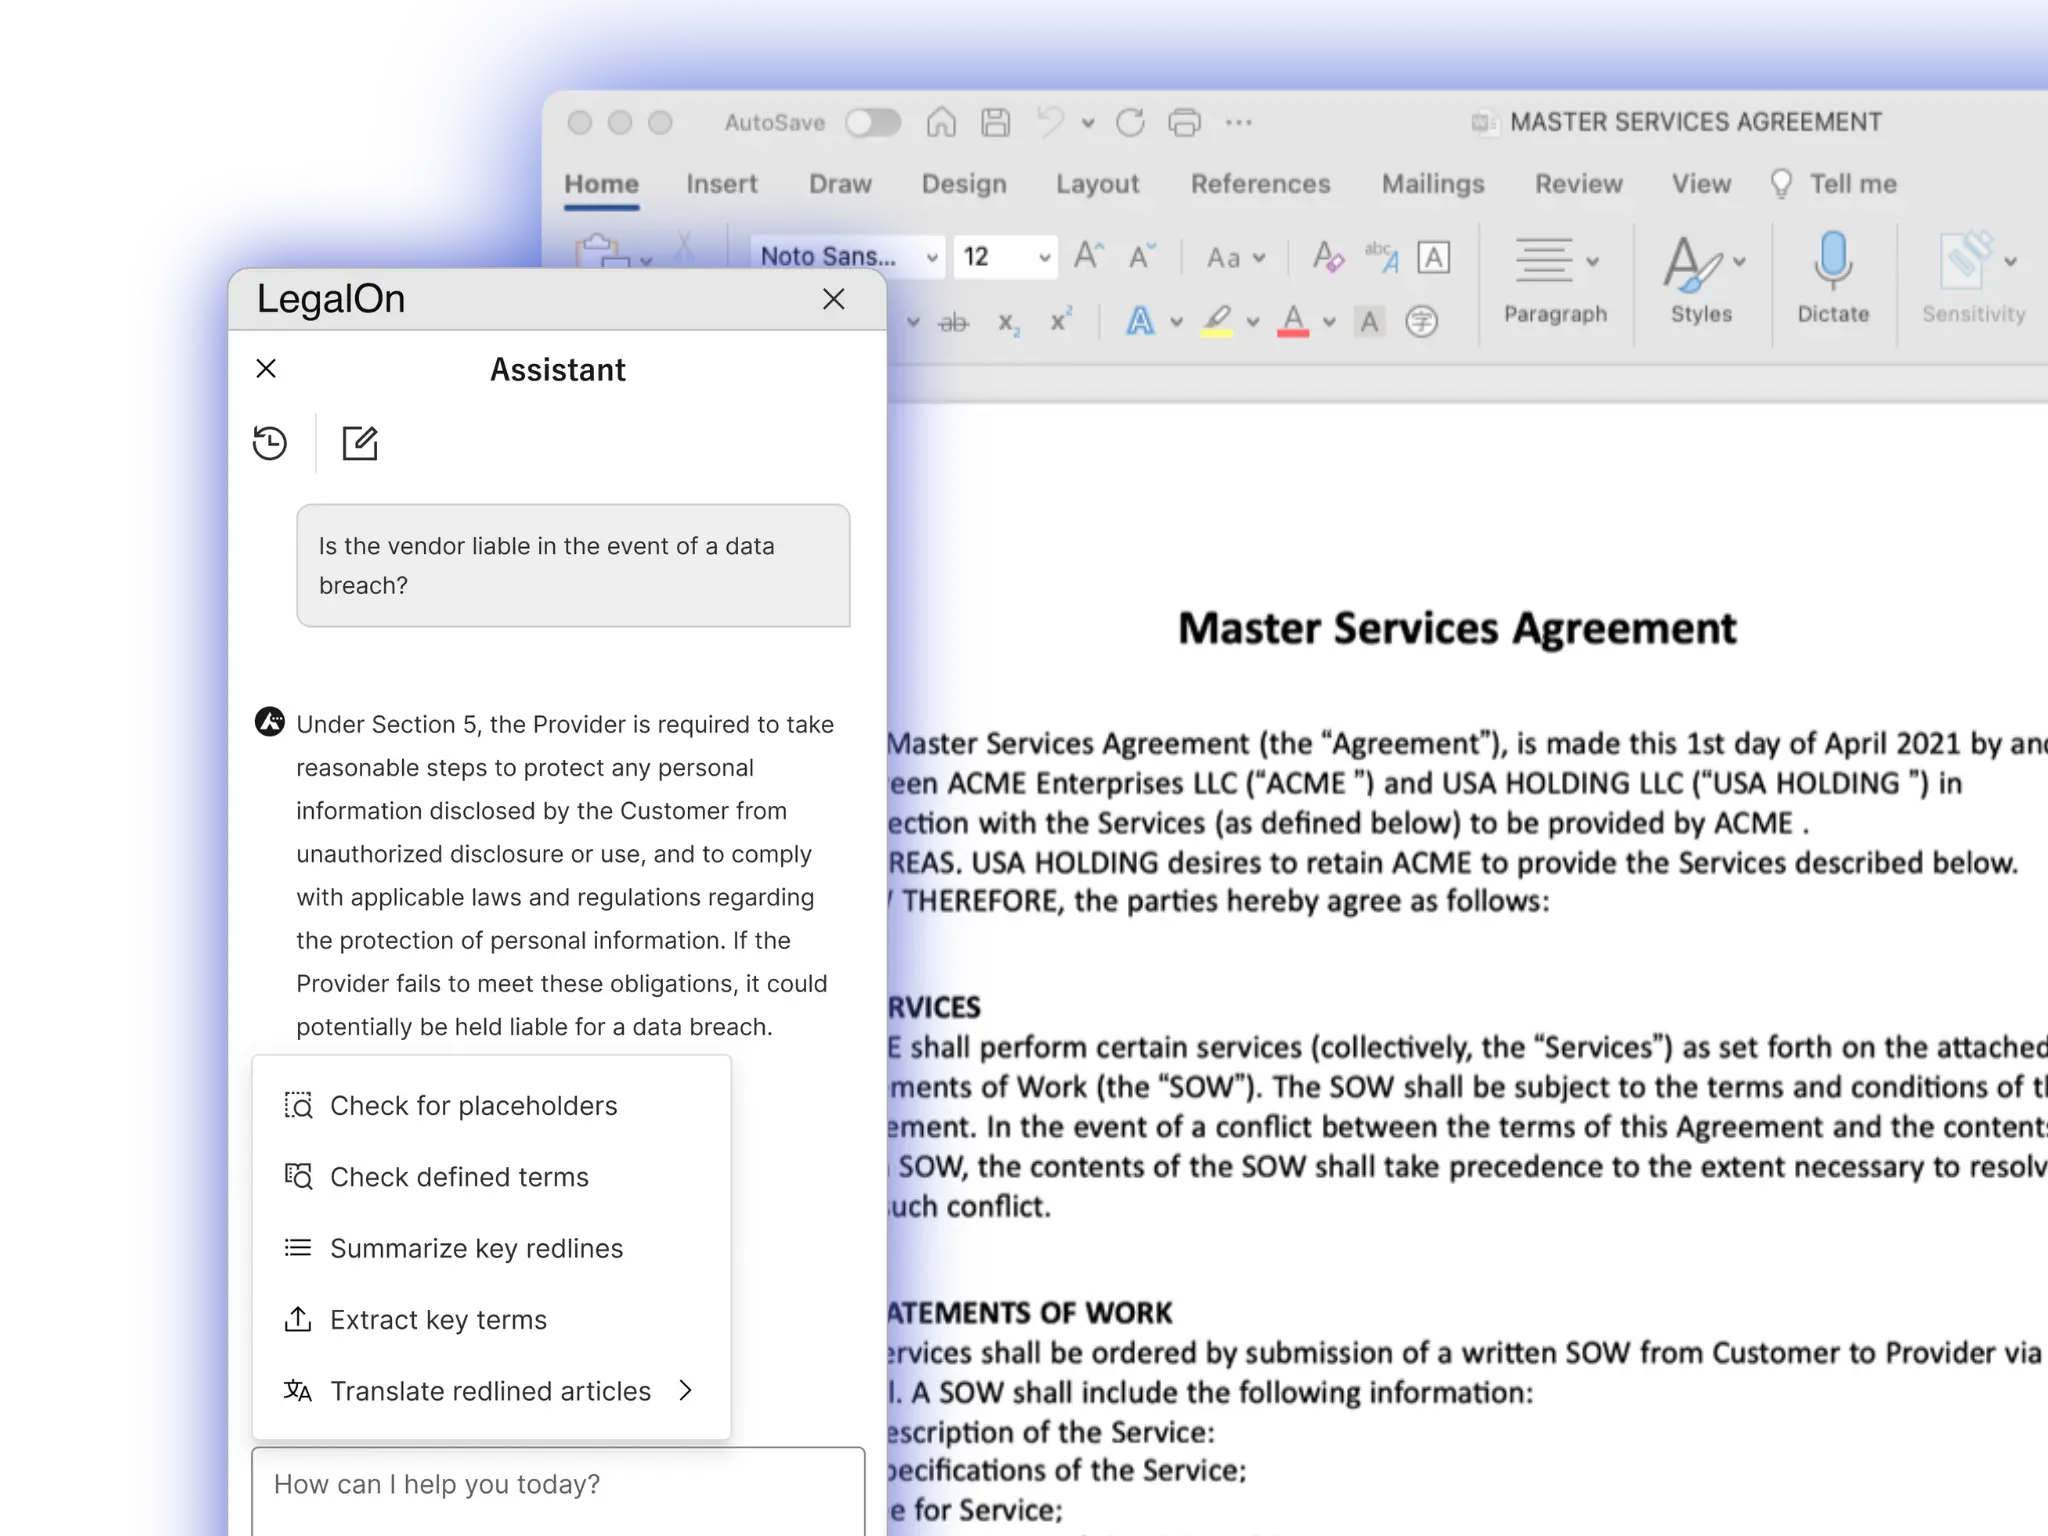Open the font size 12 dropdown
2048x1536 pixels.
(1044, 257)
